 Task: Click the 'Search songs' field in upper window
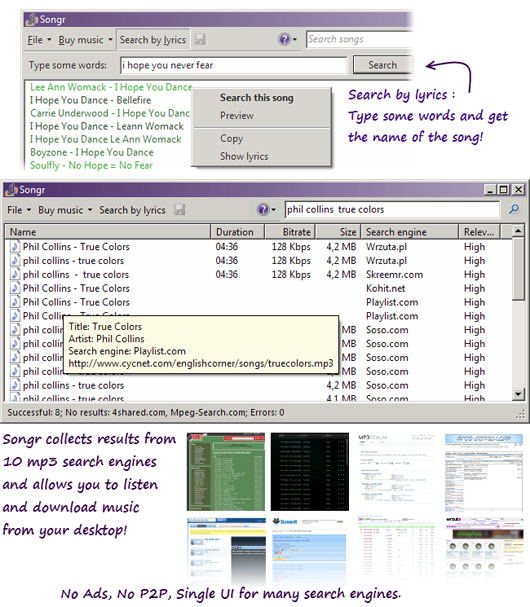click(359, 39)
